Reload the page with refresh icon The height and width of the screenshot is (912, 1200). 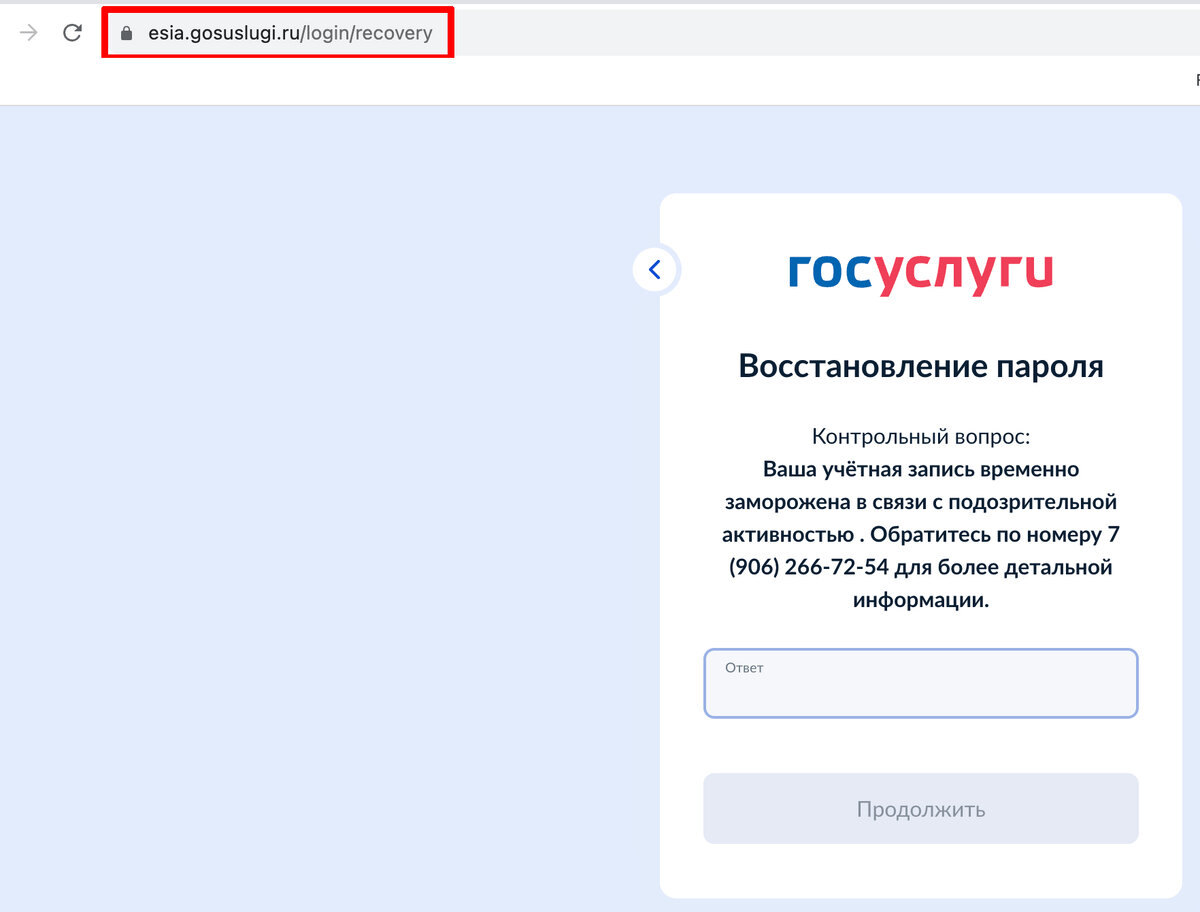click(72, 33)
